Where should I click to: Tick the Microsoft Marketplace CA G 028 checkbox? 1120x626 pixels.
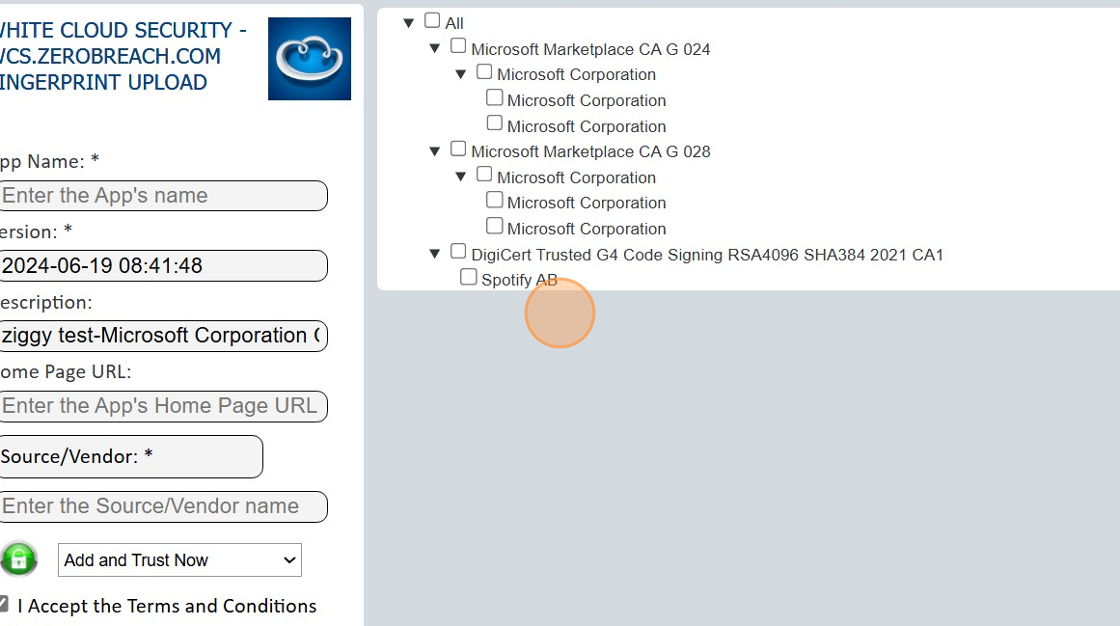click(x=458, y=149)
